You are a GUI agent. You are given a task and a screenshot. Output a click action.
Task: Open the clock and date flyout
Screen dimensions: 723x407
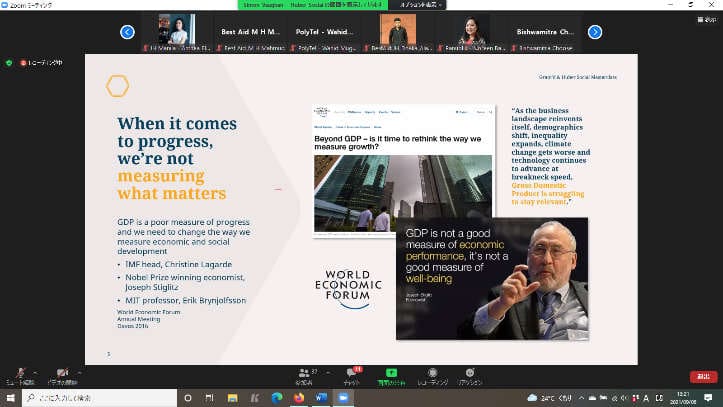(683, 398)
